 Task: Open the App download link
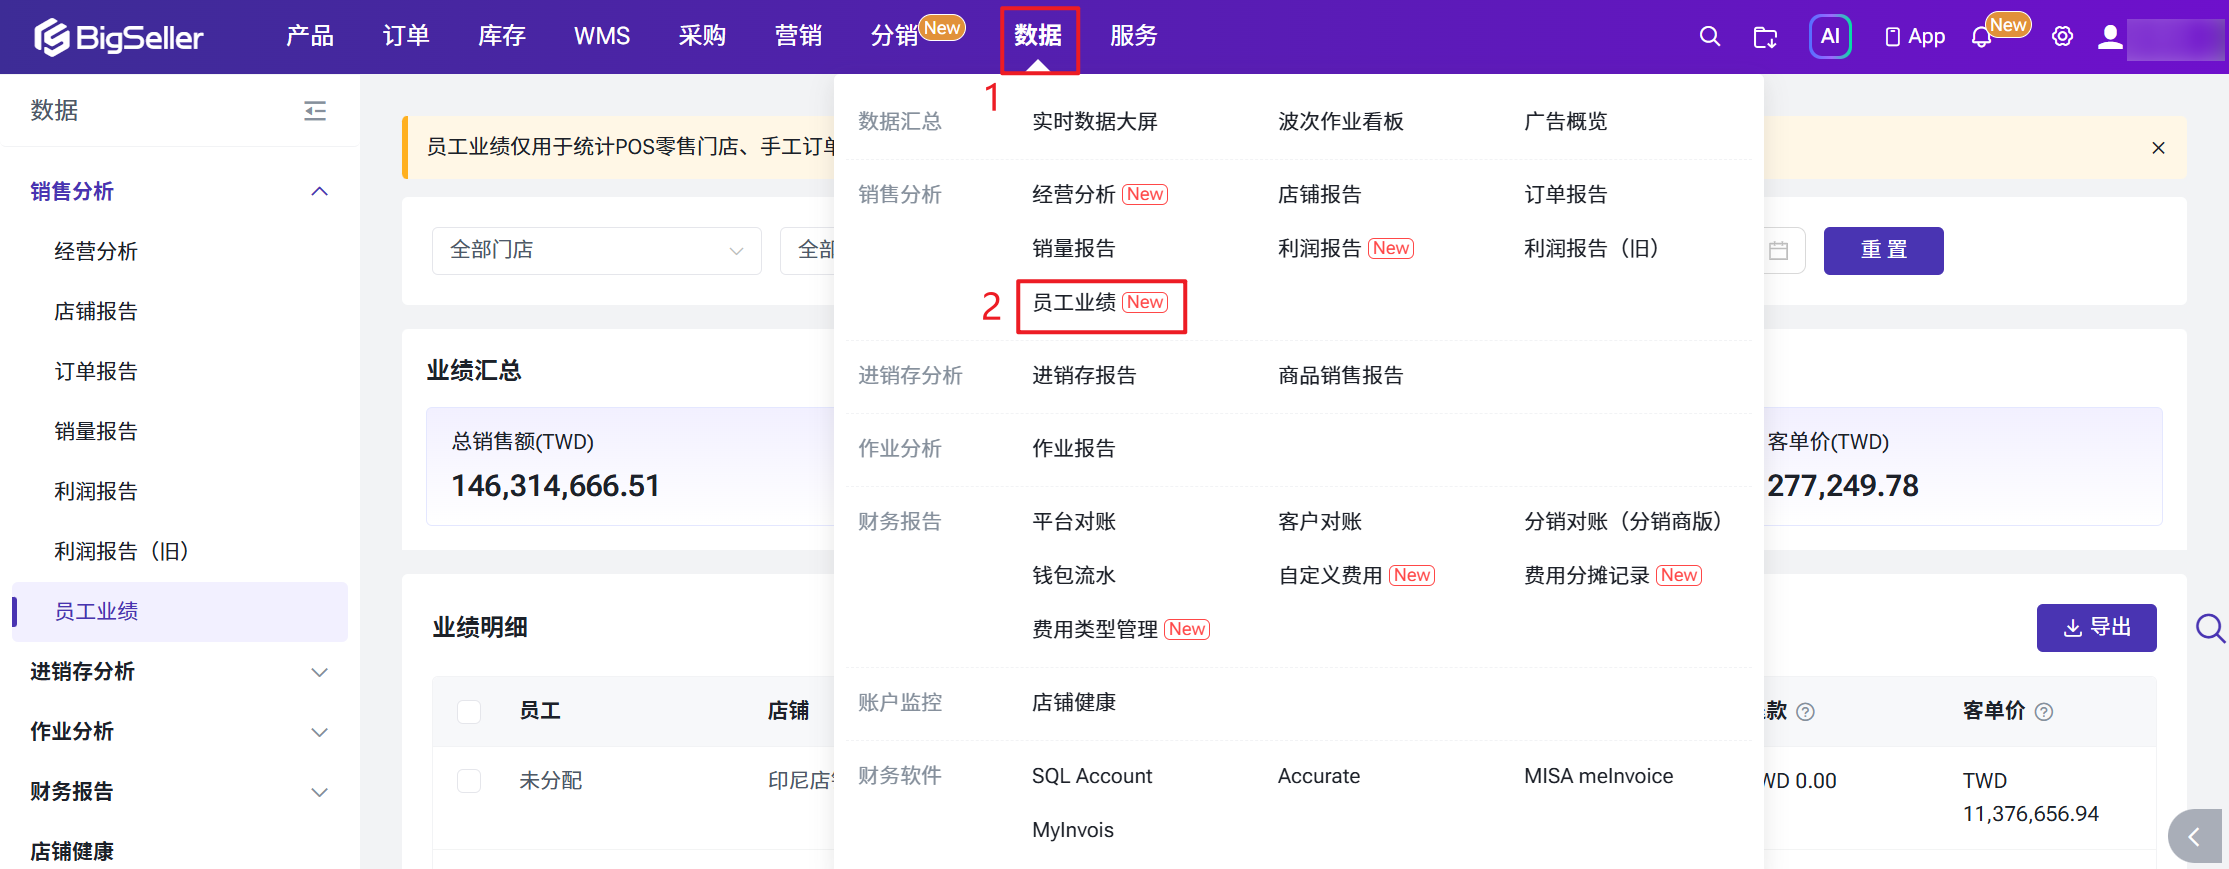[x=1915, y=37]
